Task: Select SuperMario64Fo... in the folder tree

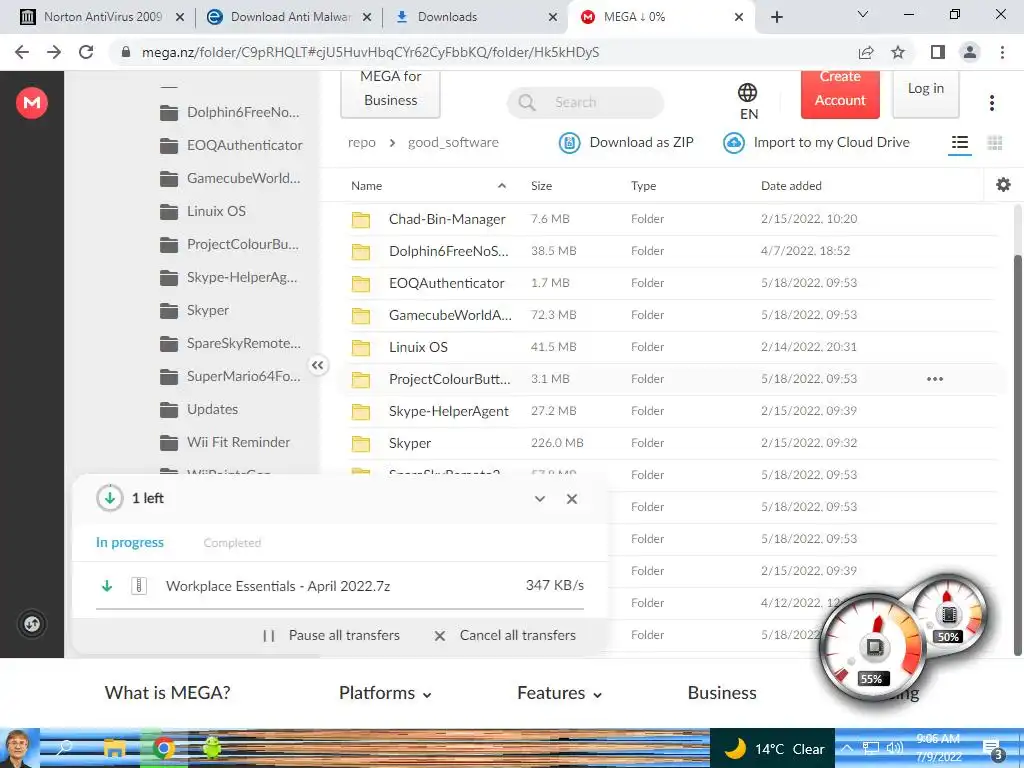Action: [x=231, y=376]
